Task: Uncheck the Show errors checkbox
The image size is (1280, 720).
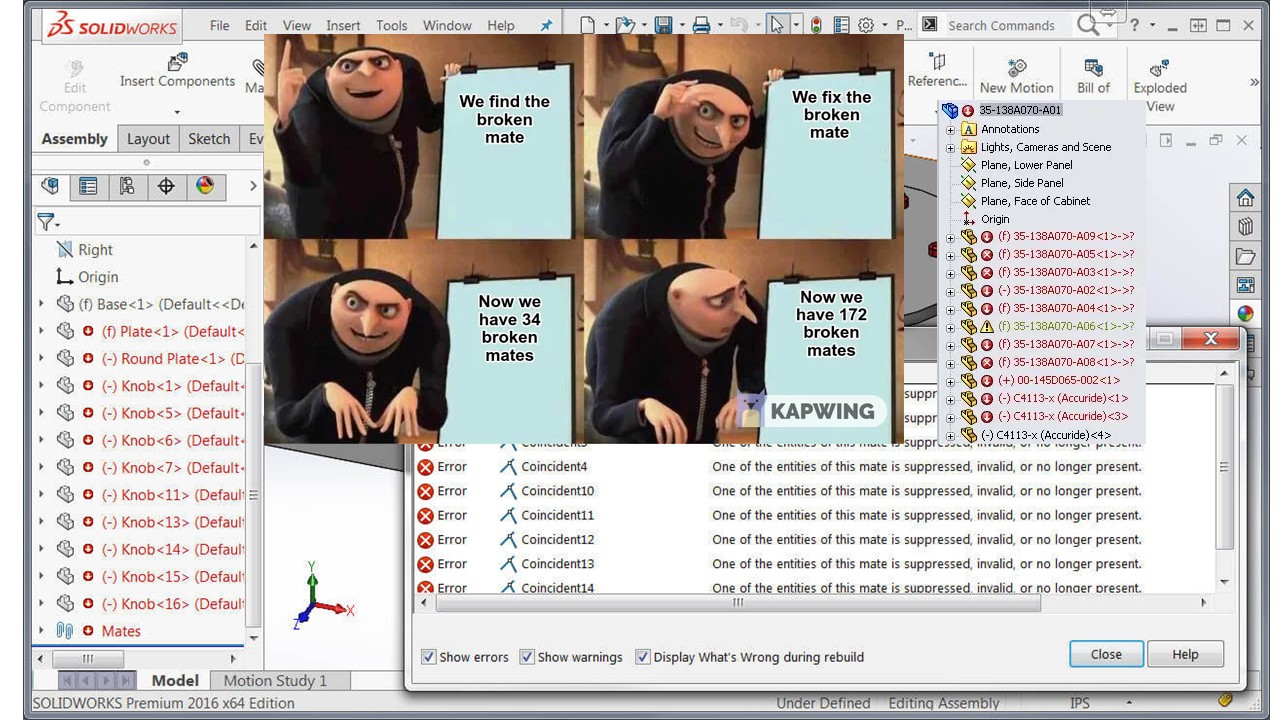Action: tap(429, 657)
